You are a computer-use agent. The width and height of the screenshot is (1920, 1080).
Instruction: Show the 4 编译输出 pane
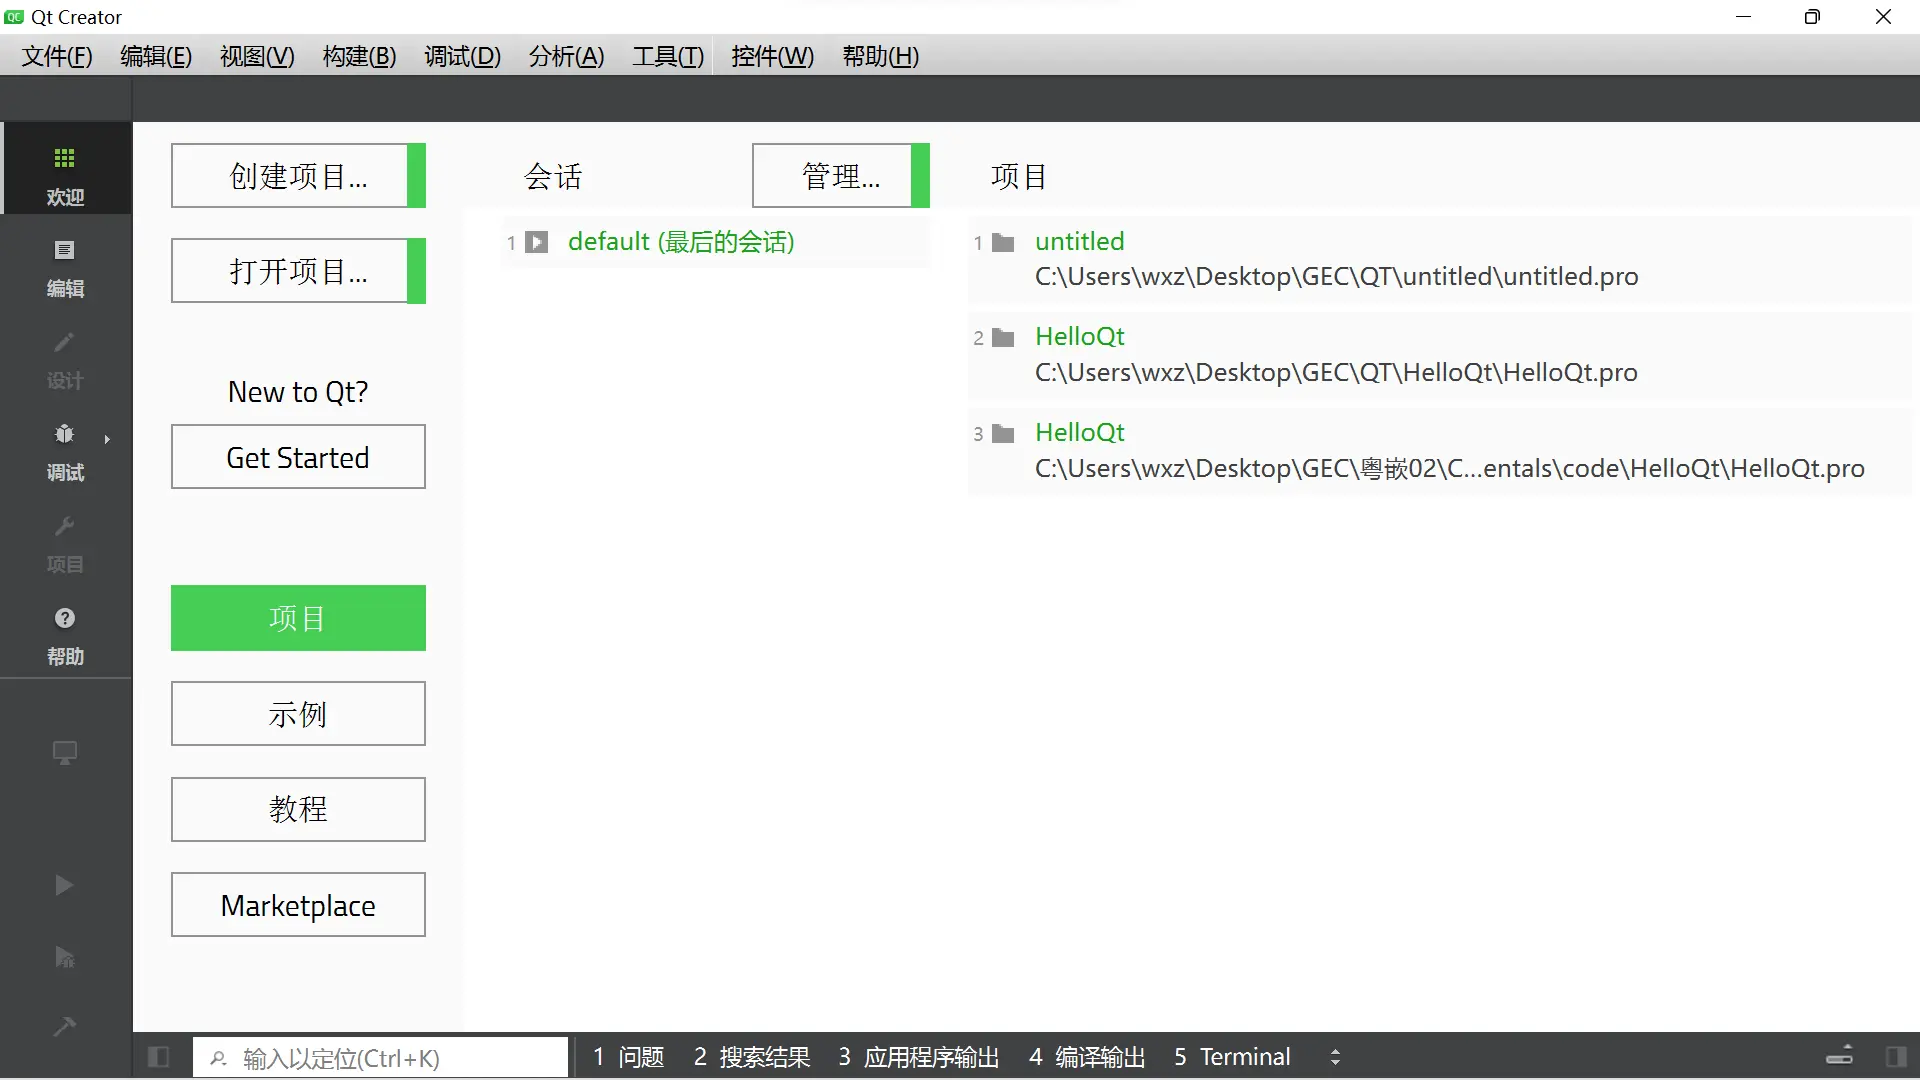click(1087, 1057)
